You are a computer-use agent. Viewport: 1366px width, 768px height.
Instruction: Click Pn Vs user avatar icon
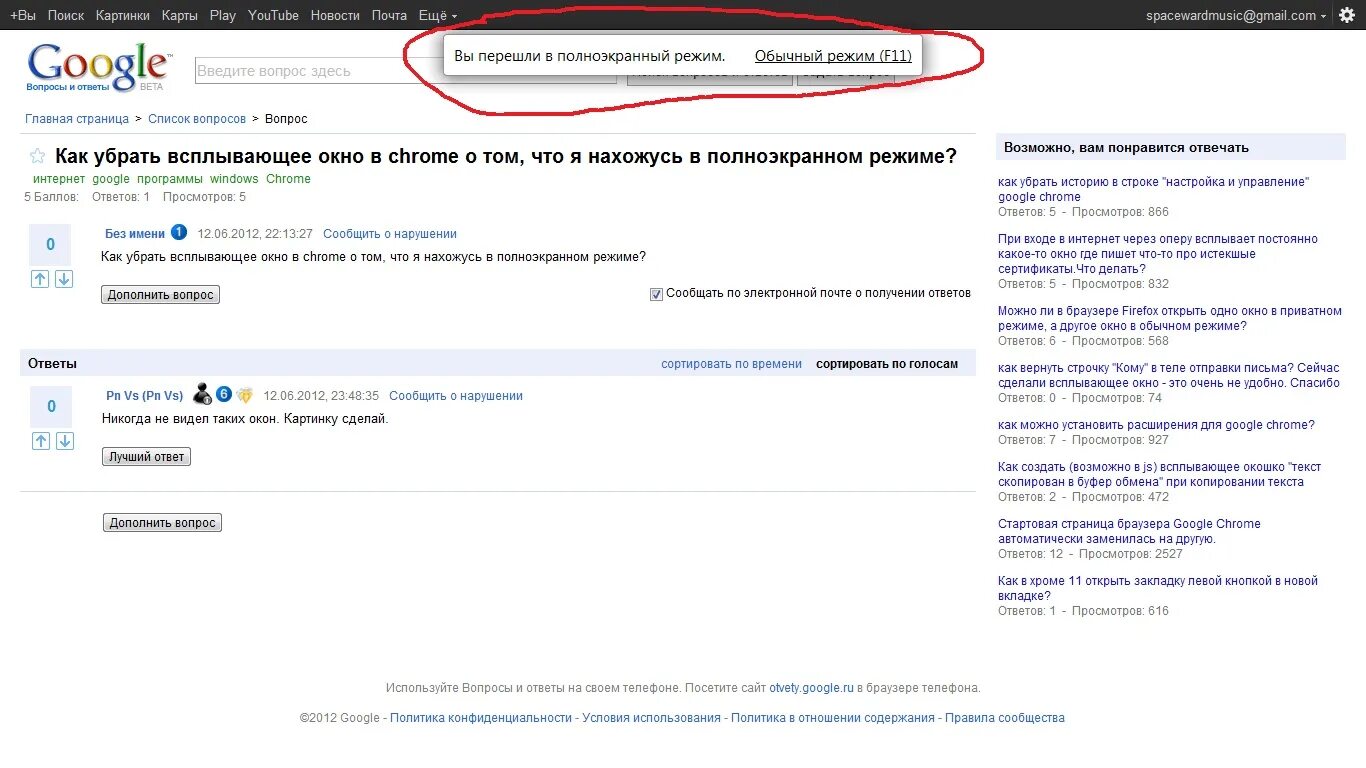tap(202, 394)
